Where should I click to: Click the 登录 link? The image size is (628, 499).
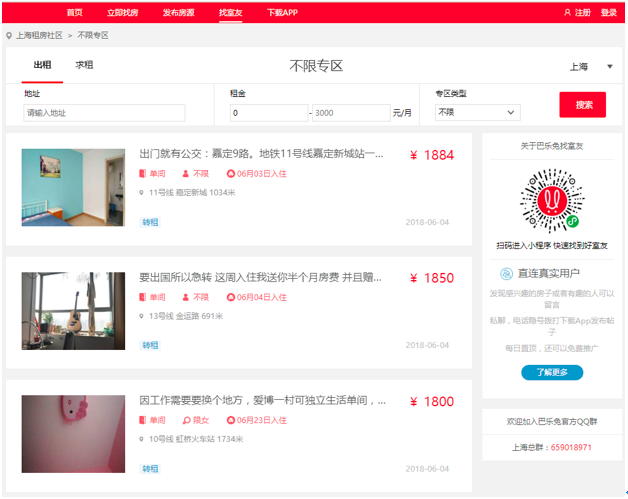point(609,12)
